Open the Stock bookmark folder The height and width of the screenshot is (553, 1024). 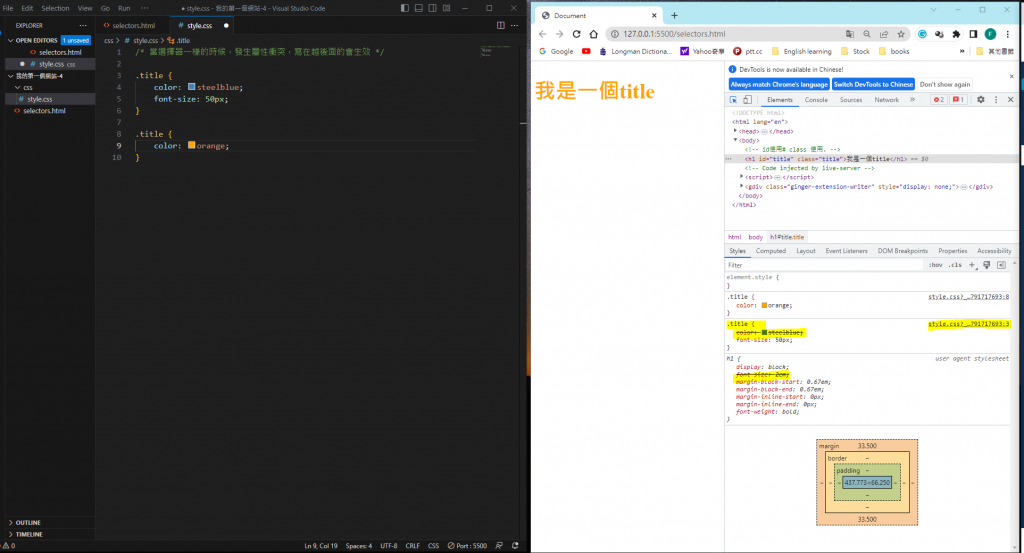(x=855, y=51)
